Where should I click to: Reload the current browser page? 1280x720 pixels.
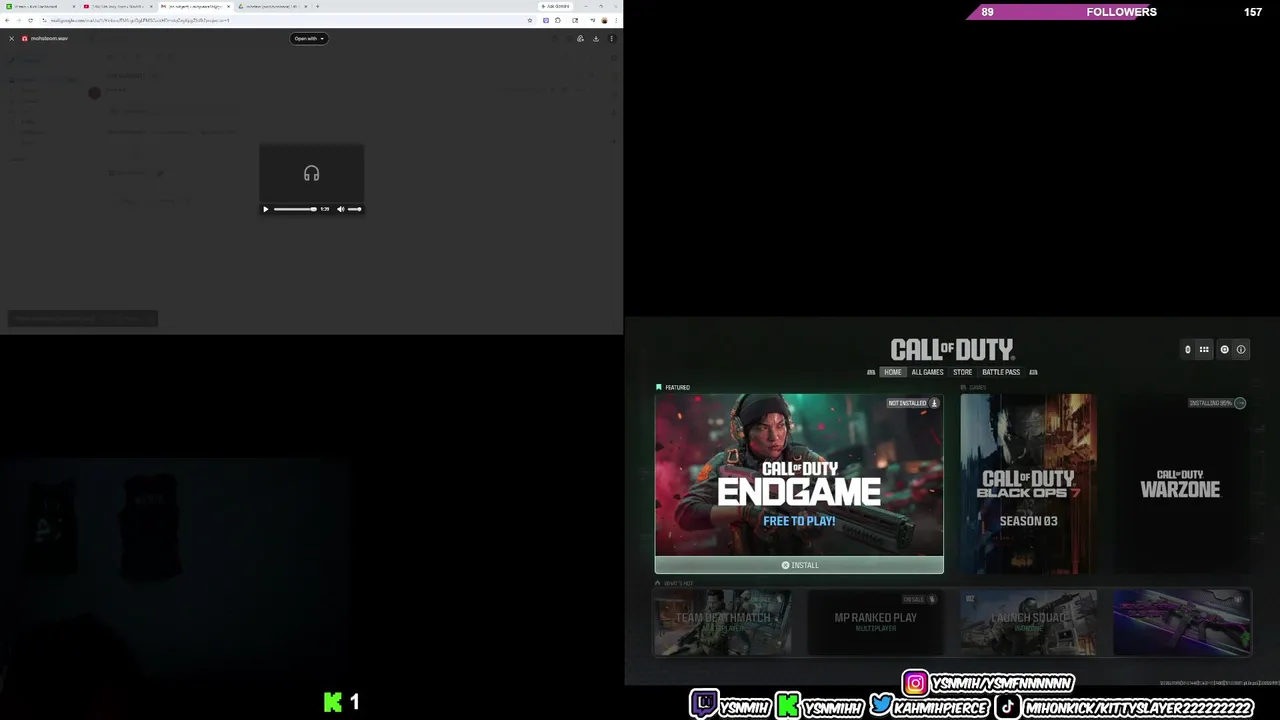pos(30,20)
